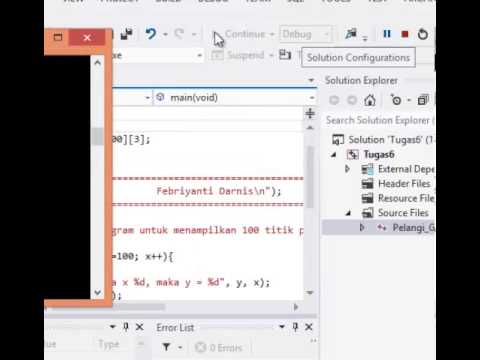Click the Error List panel title
Viewport: 480px width, 360px height.
175,328
